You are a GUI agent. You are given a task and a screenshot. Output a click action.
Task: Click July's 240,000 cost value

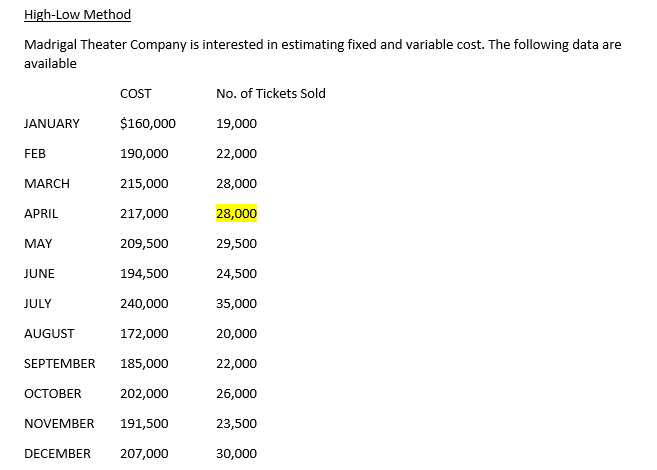point(144,303)
